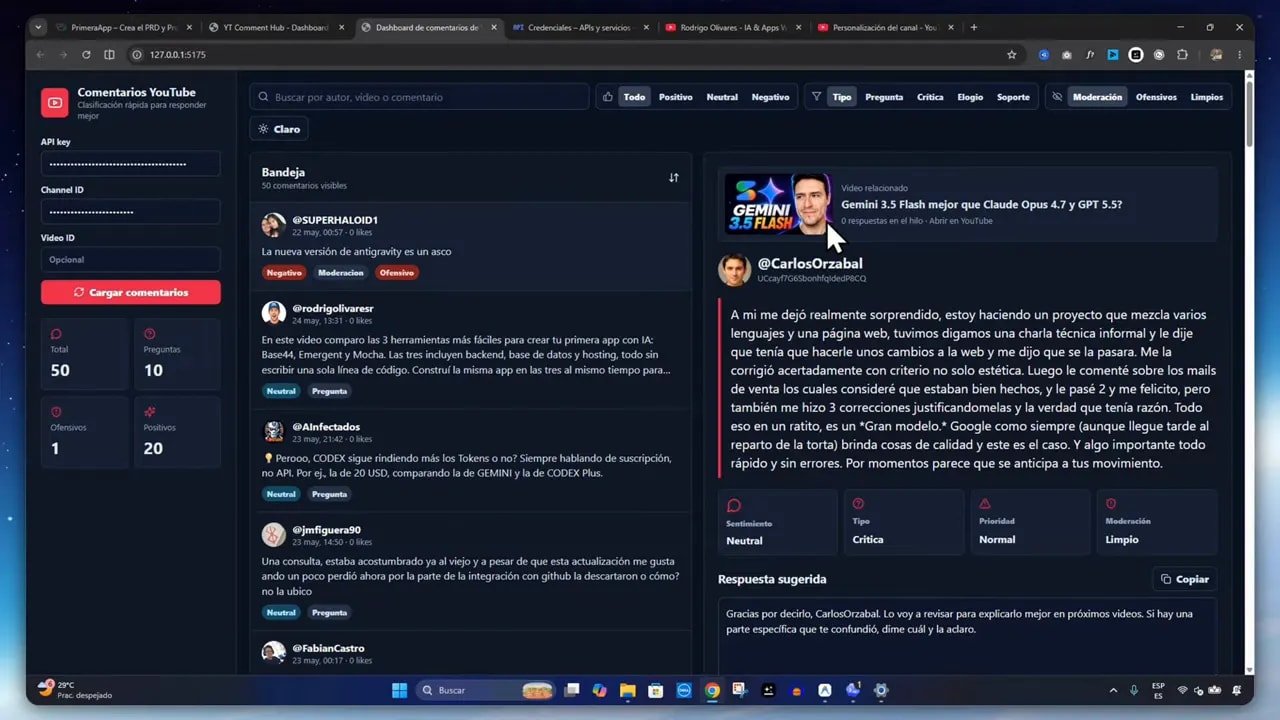Reload the page with the browser refresh icon

coord(86,54)
